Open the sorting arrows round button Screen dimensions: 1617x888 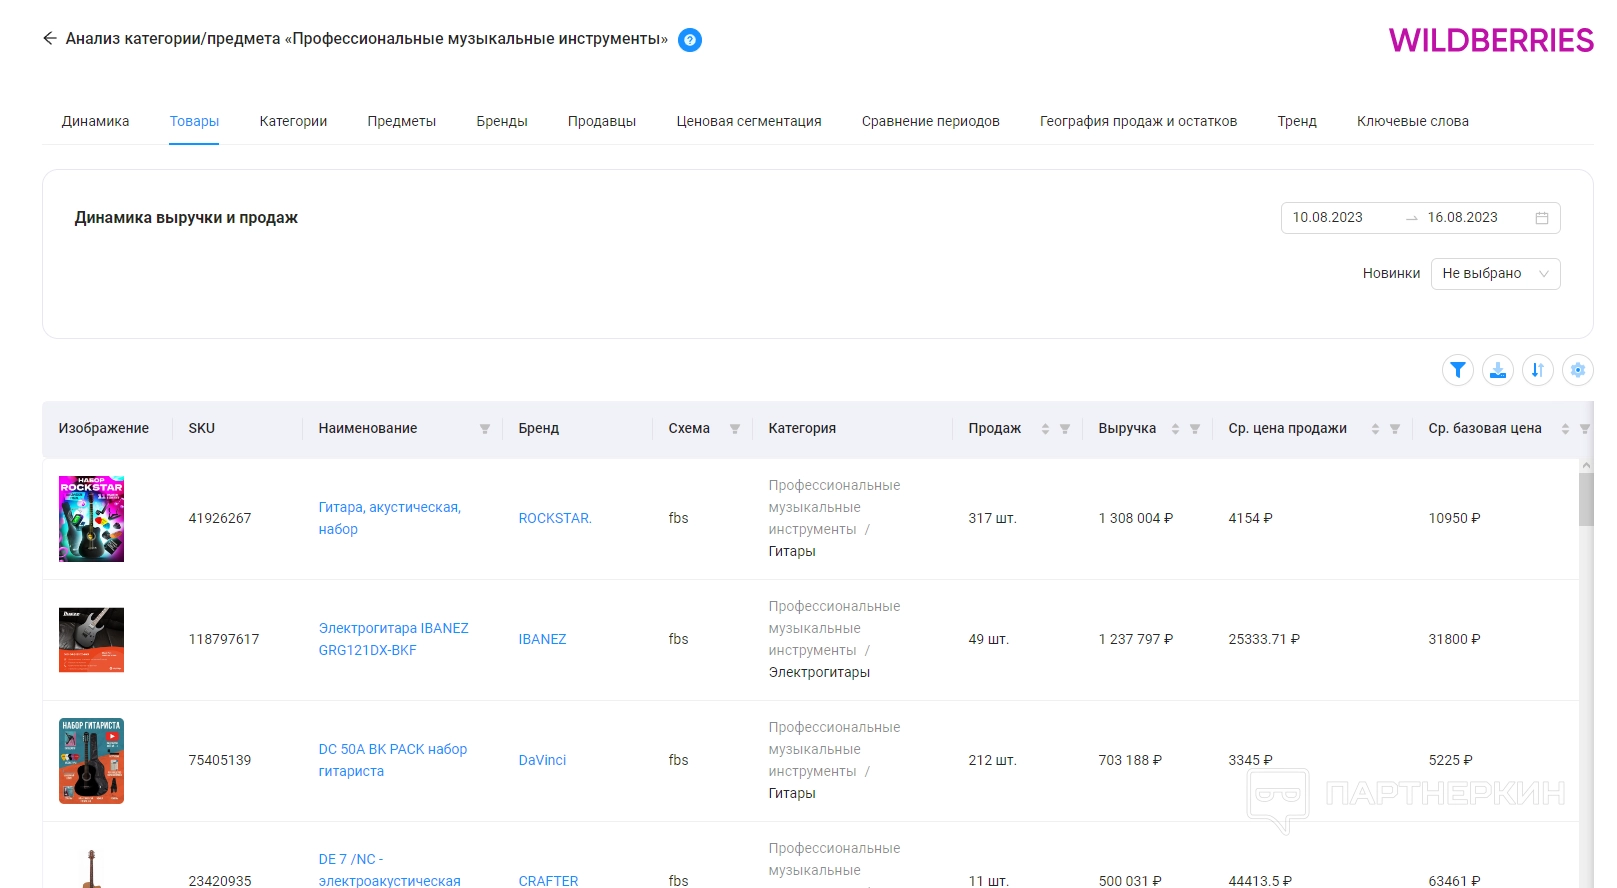[x=1537, y=370]
